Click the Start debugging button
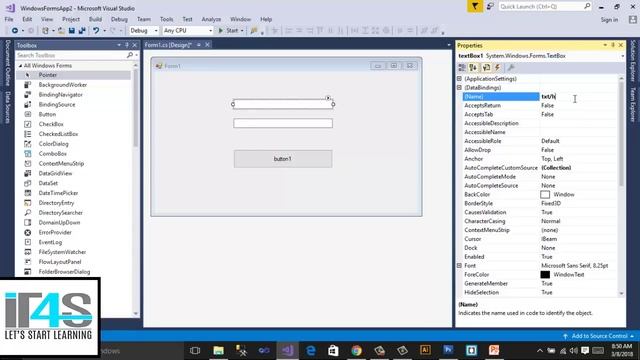Screen dimensions: 640x360 (x=228, y=31)
